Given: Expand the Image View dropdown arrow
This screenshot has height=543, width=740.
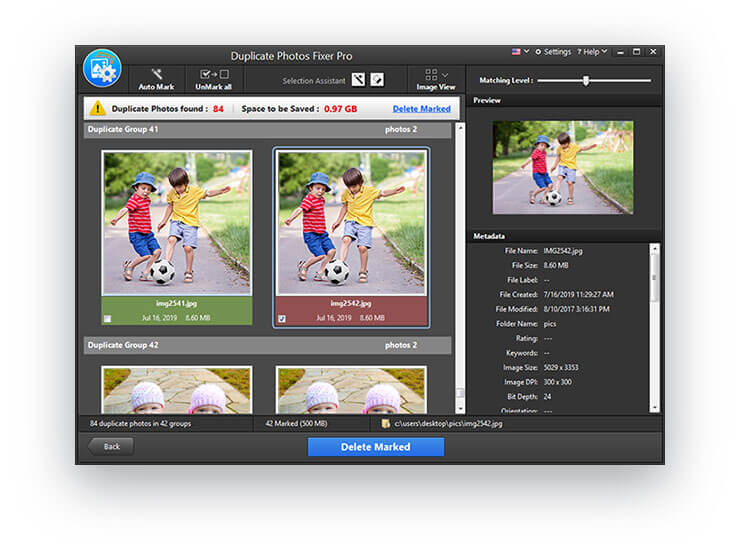Looking at the screenshot, I should (445, 74).
